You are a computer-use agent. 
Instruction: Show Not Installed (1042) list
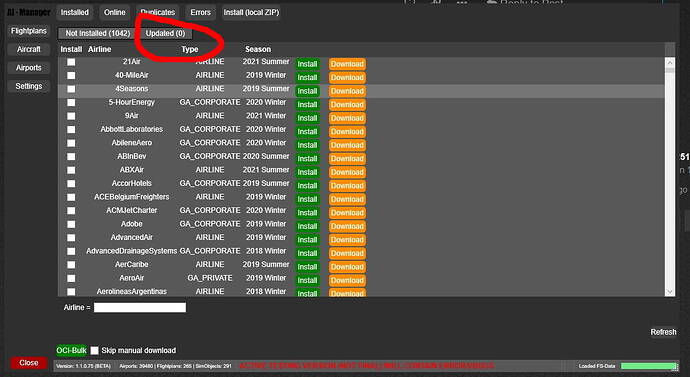point(98,33)
